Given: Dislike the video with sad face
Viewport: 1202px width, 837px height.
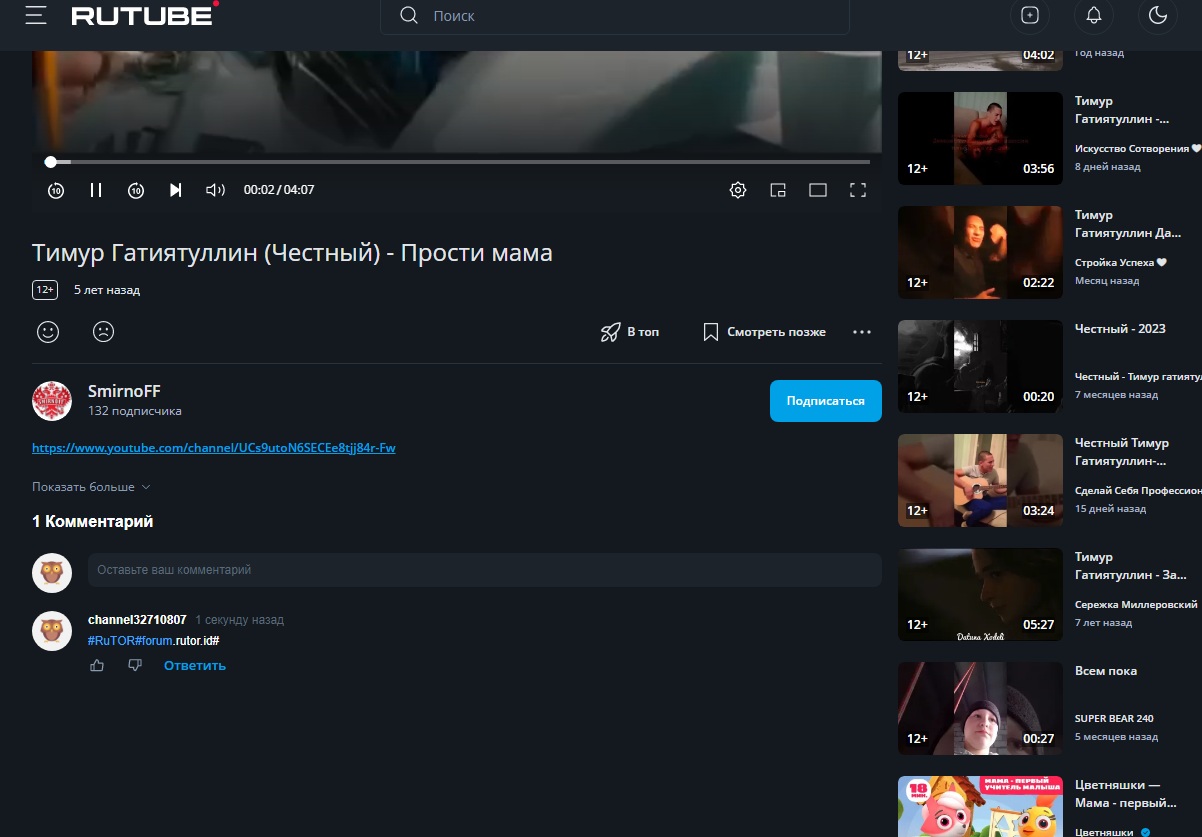Looking at the screenshot, I should (103, 331).
